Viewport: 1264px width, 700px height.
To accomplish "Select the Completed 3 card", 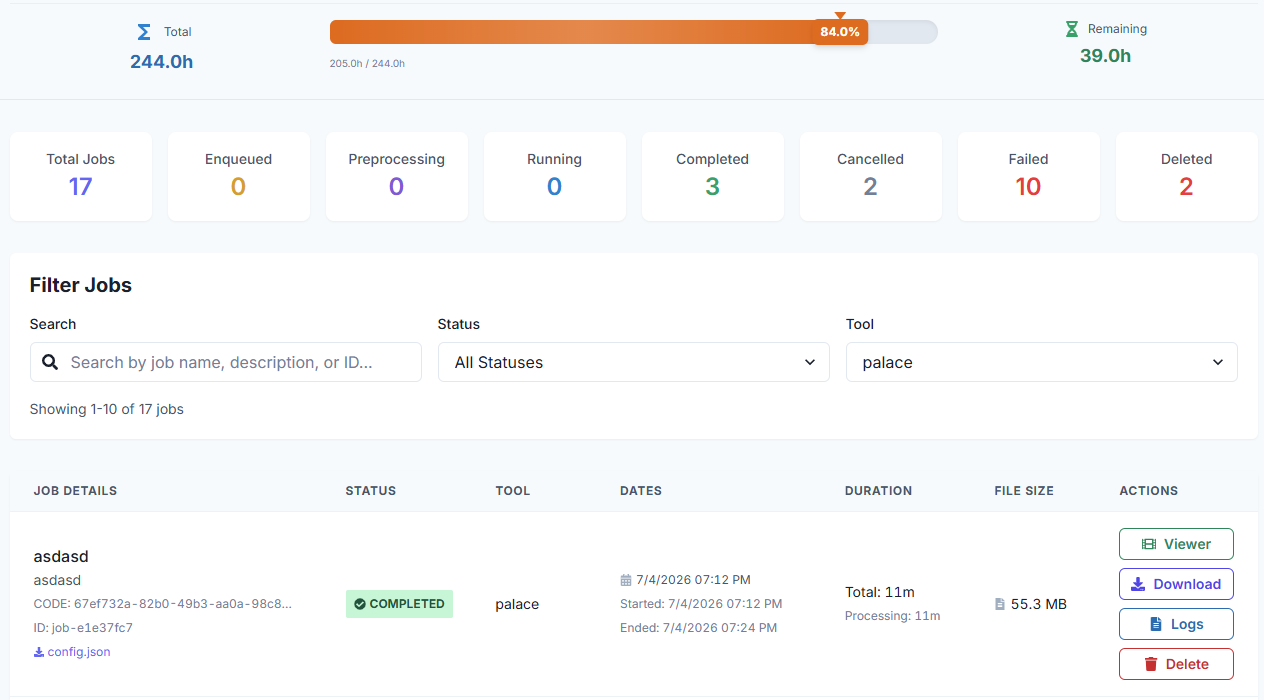I will tap(713, 176).
